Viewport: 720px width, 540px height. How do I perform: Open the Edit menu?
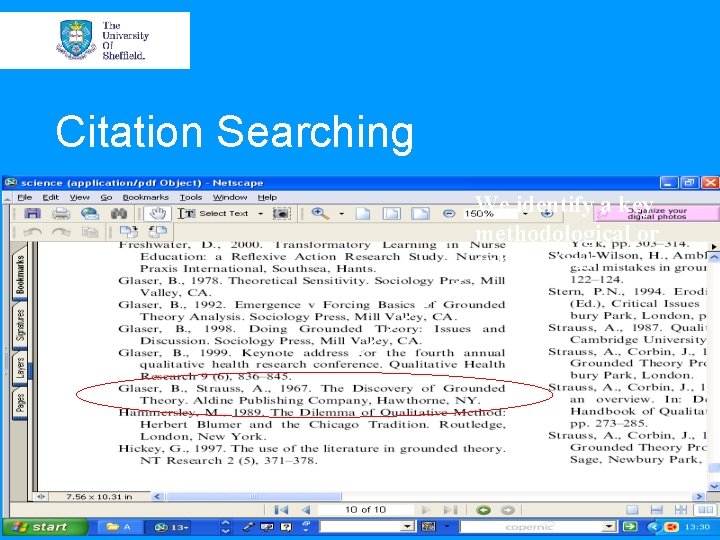51,197
